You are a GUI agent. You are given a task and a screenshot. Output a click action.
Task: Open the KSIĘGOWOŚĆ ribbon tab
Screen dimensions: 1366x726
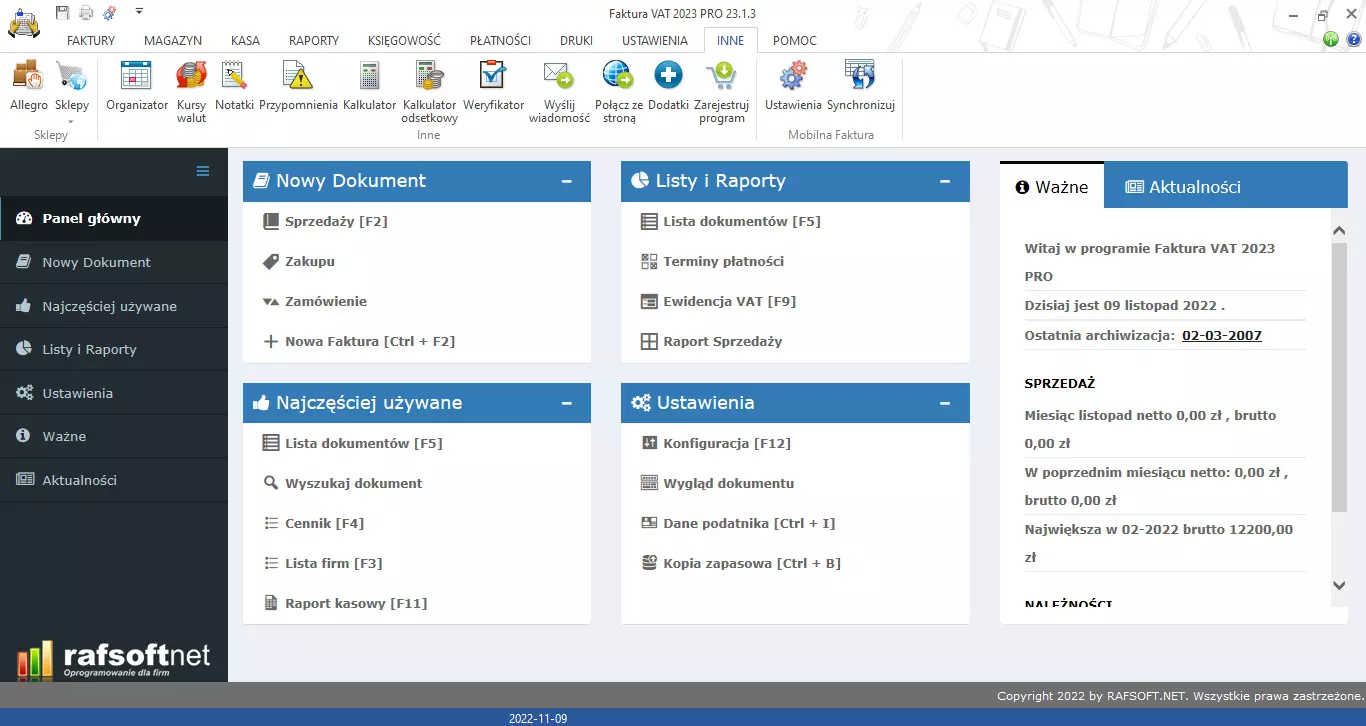click(403, 40)
